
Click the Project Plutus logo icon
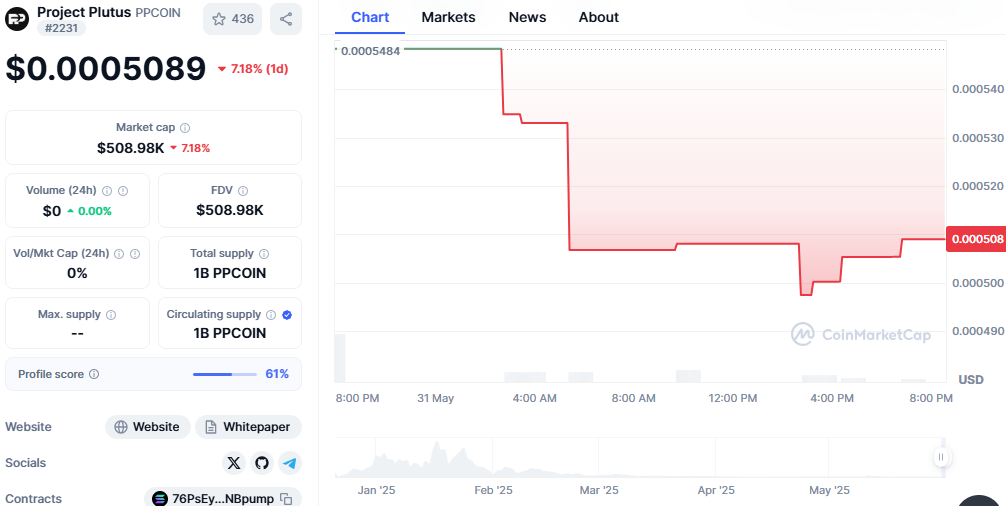[17, 19]
